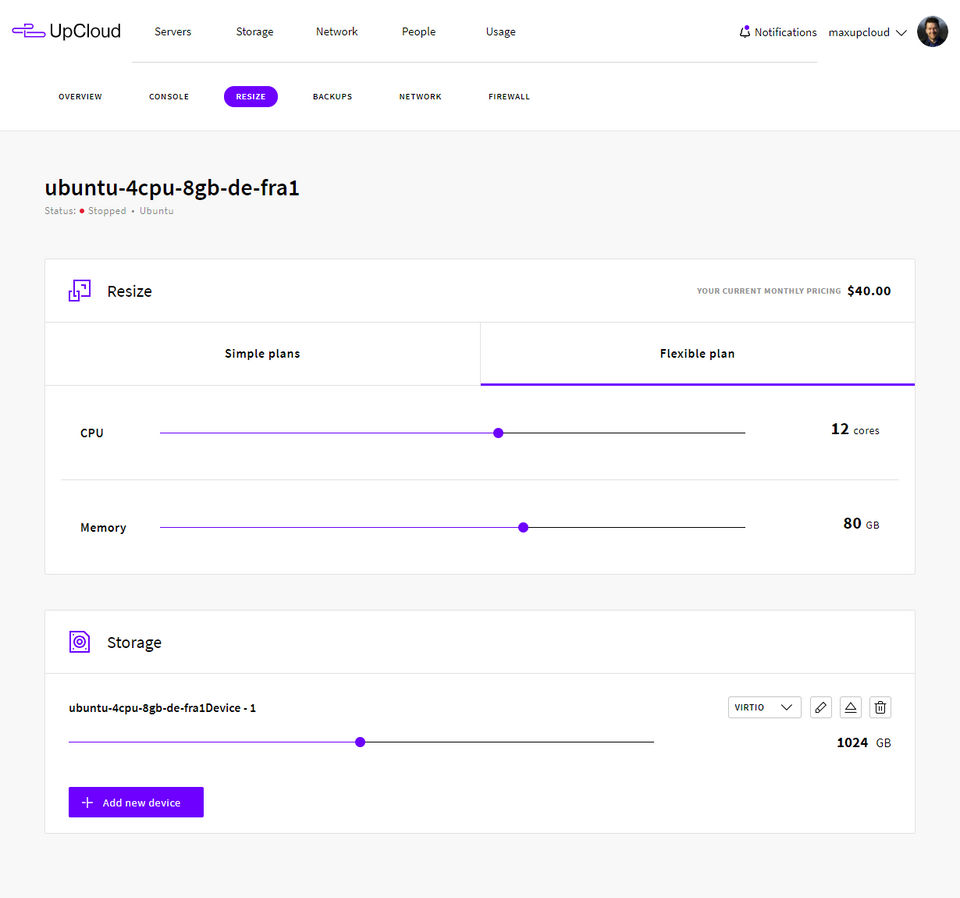Delete the storage device with trash icon
Viewport: 960px width, 898px height.
pyautogui.click(x=880, y=707)
